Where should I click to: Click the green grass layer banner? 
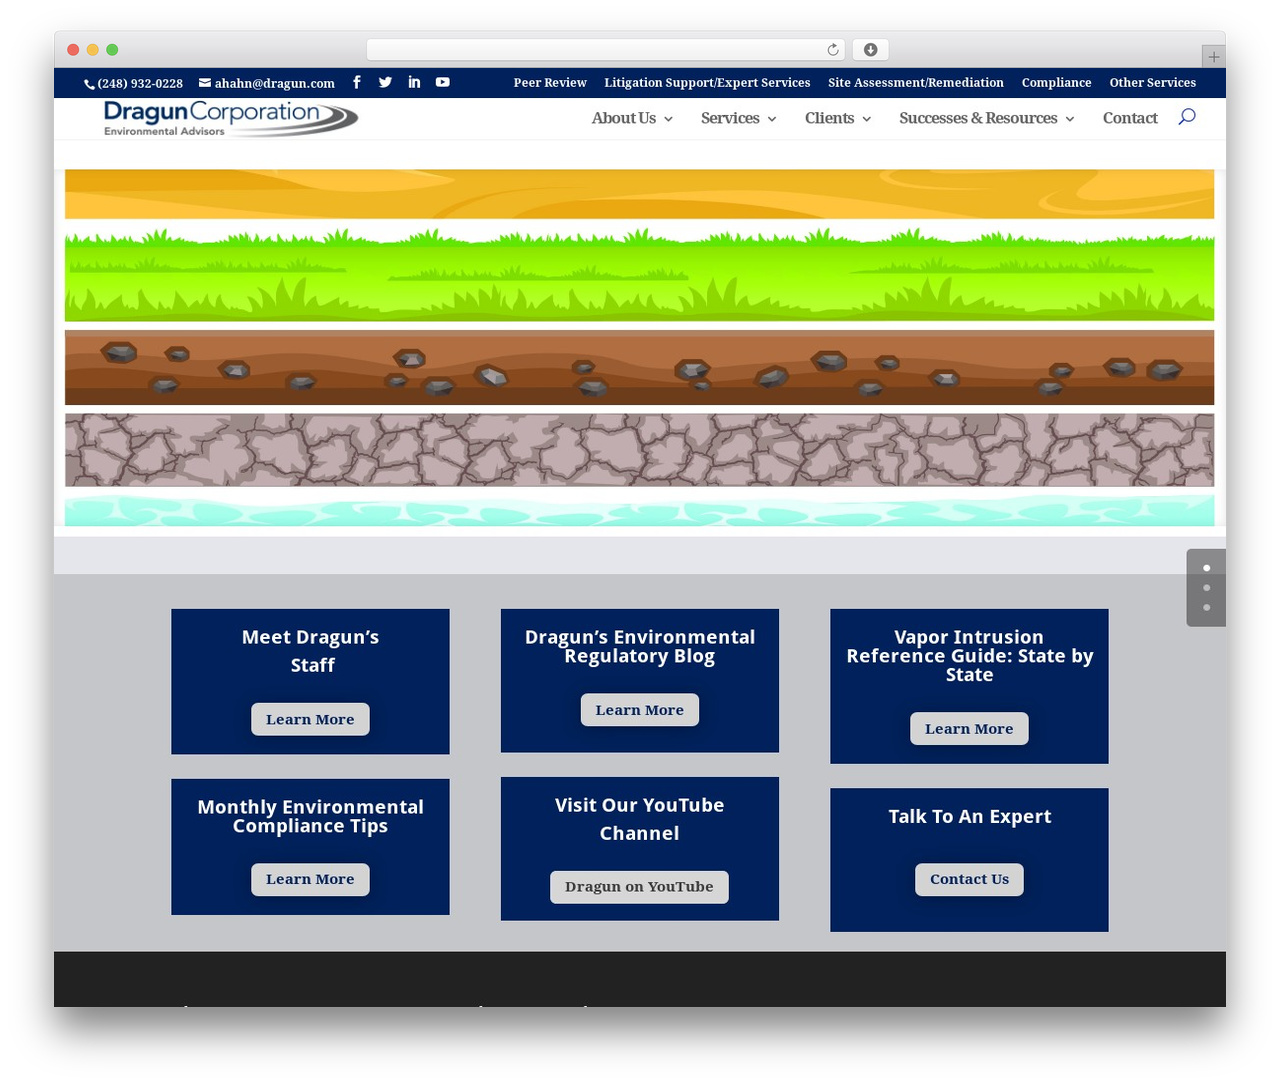[x=640, y=275]
